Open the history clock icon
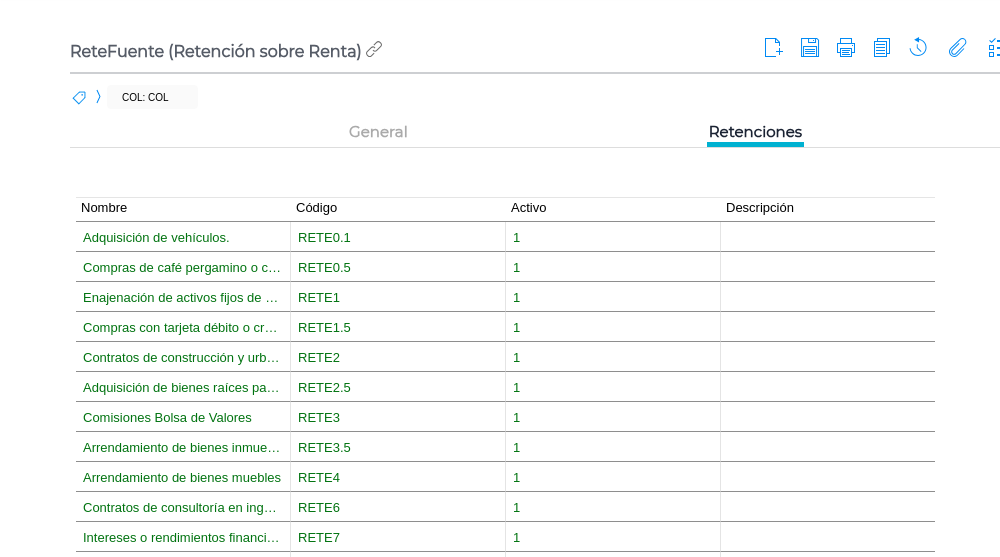 (918, 47)
